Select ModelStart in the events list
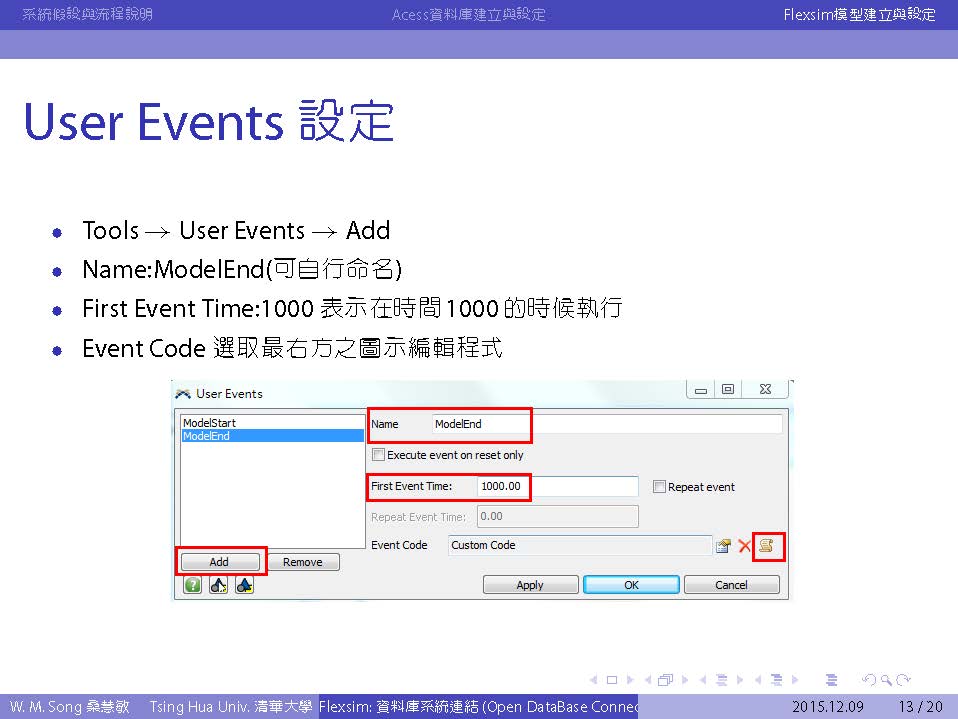Viewport: 958px width, 719px height. 209,423
